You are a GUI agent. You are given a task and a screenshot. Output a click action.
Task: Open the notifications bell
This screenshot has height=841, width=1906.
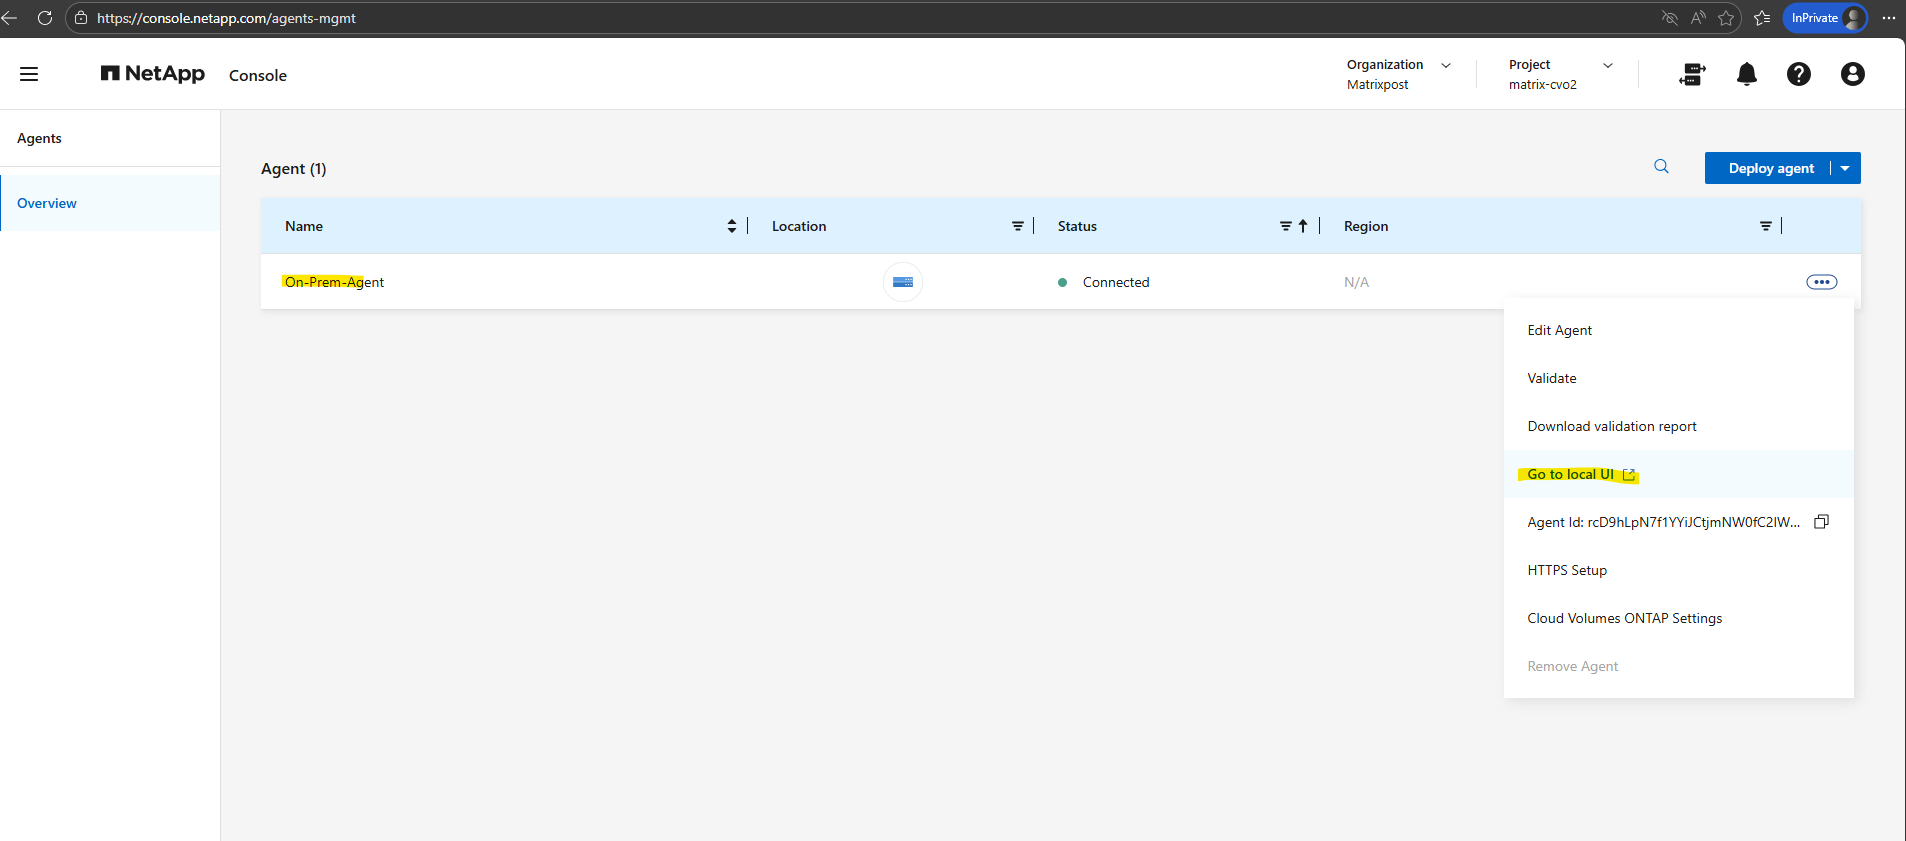[x=1747, y=74]
